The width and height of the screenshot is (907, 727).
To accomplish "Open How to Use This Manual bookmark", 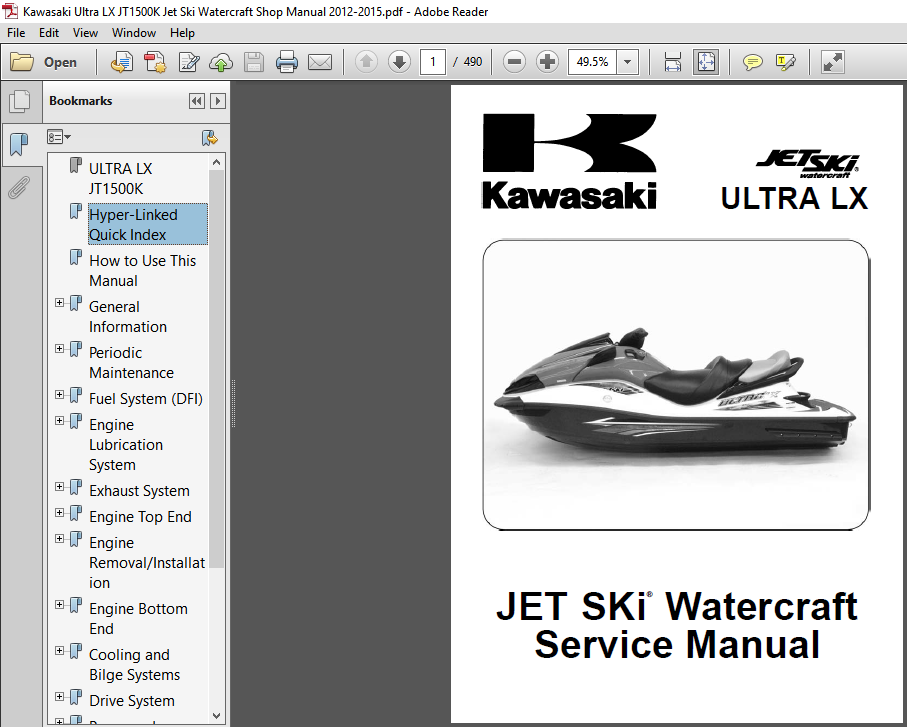I will [142, 271].
